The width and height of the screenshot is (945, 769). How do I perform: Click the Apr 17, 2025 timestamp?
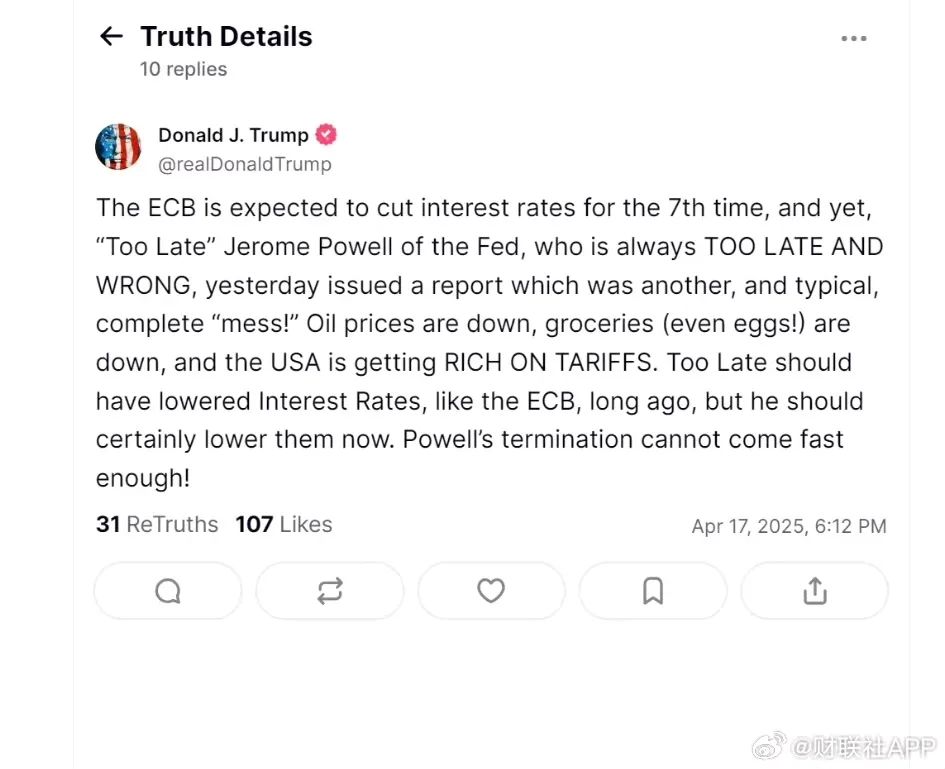pyautogui.click(x=789, y=526)
